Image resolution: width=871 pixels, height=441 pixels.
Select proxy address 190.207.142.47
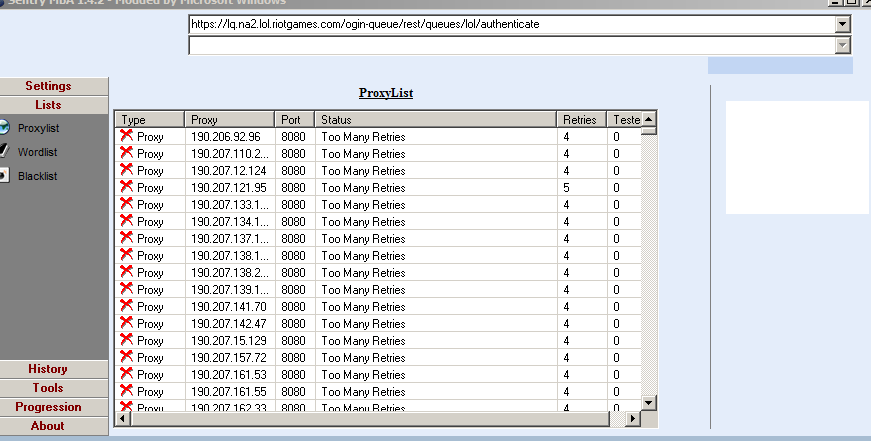tap(228, 324)
